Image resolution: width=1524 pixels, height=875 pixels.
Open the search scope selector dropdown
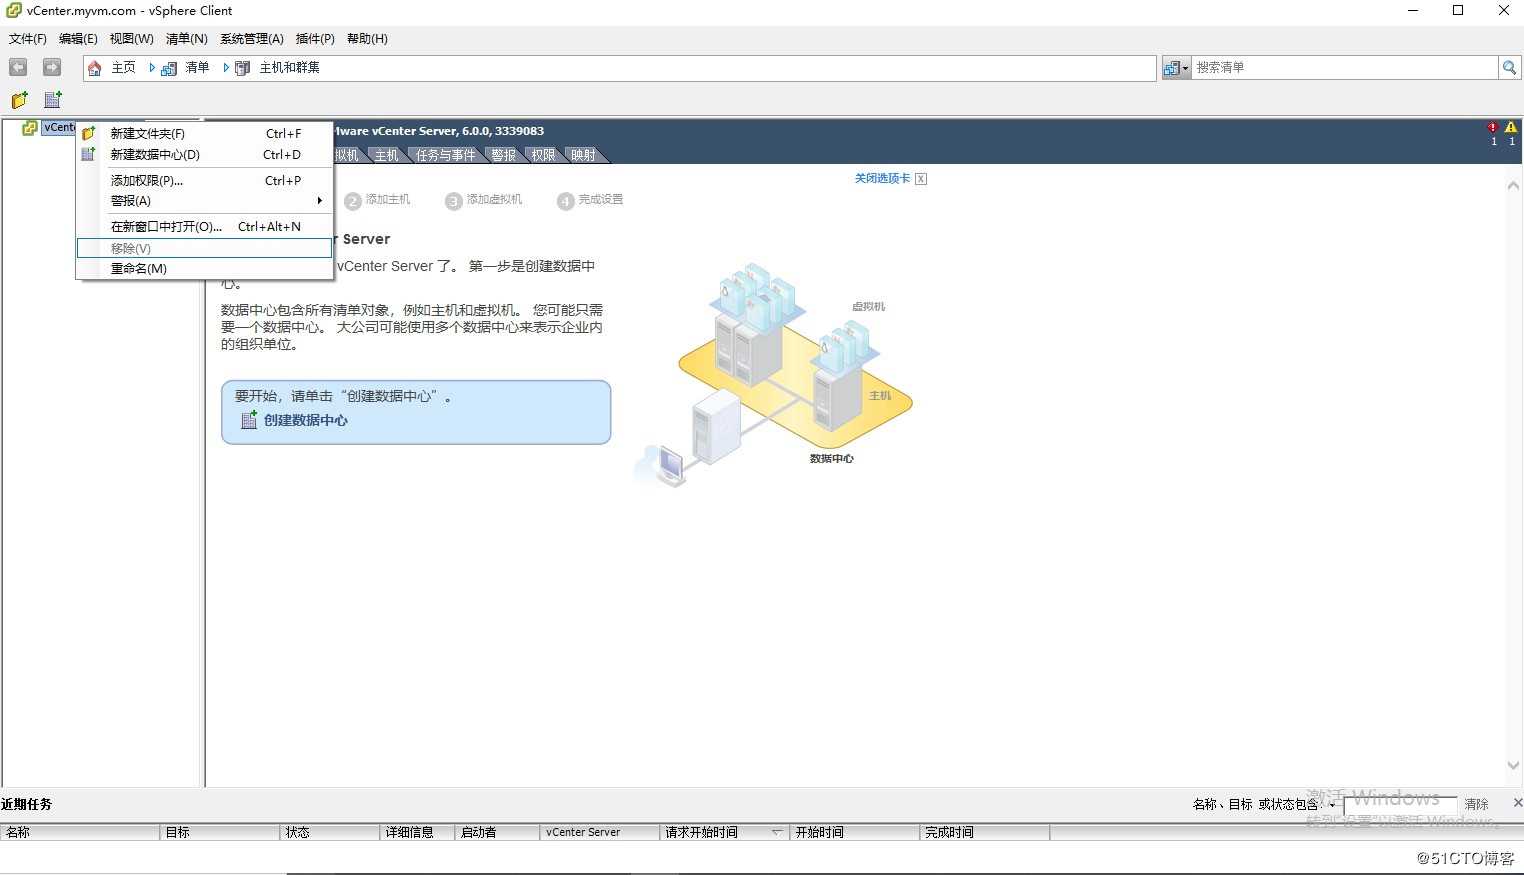click(x=1176, y=68)
